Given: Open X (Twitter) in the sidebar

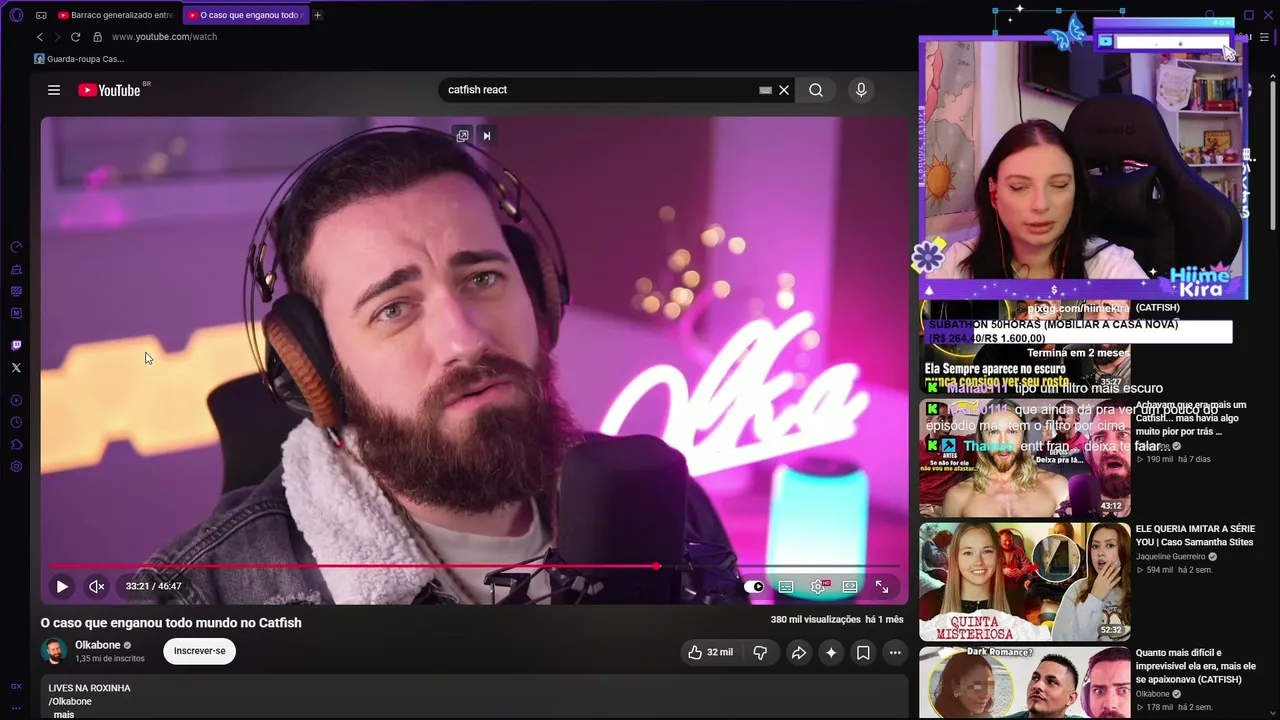Looking at the screenshot, I should click(x=16, y=368).
